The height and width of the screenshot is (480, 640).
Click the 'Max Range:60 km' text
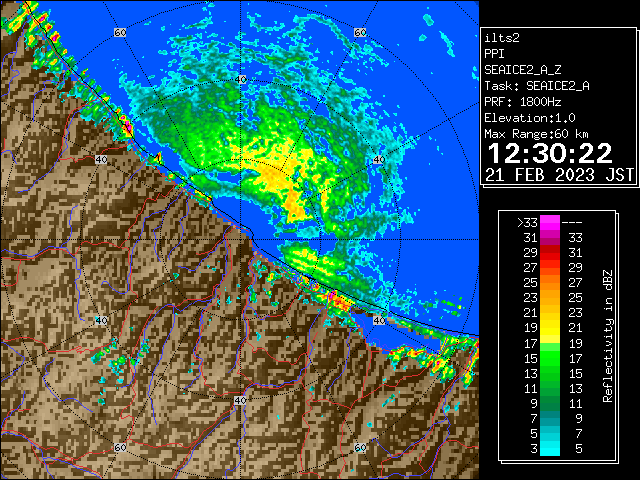[536, 134]
